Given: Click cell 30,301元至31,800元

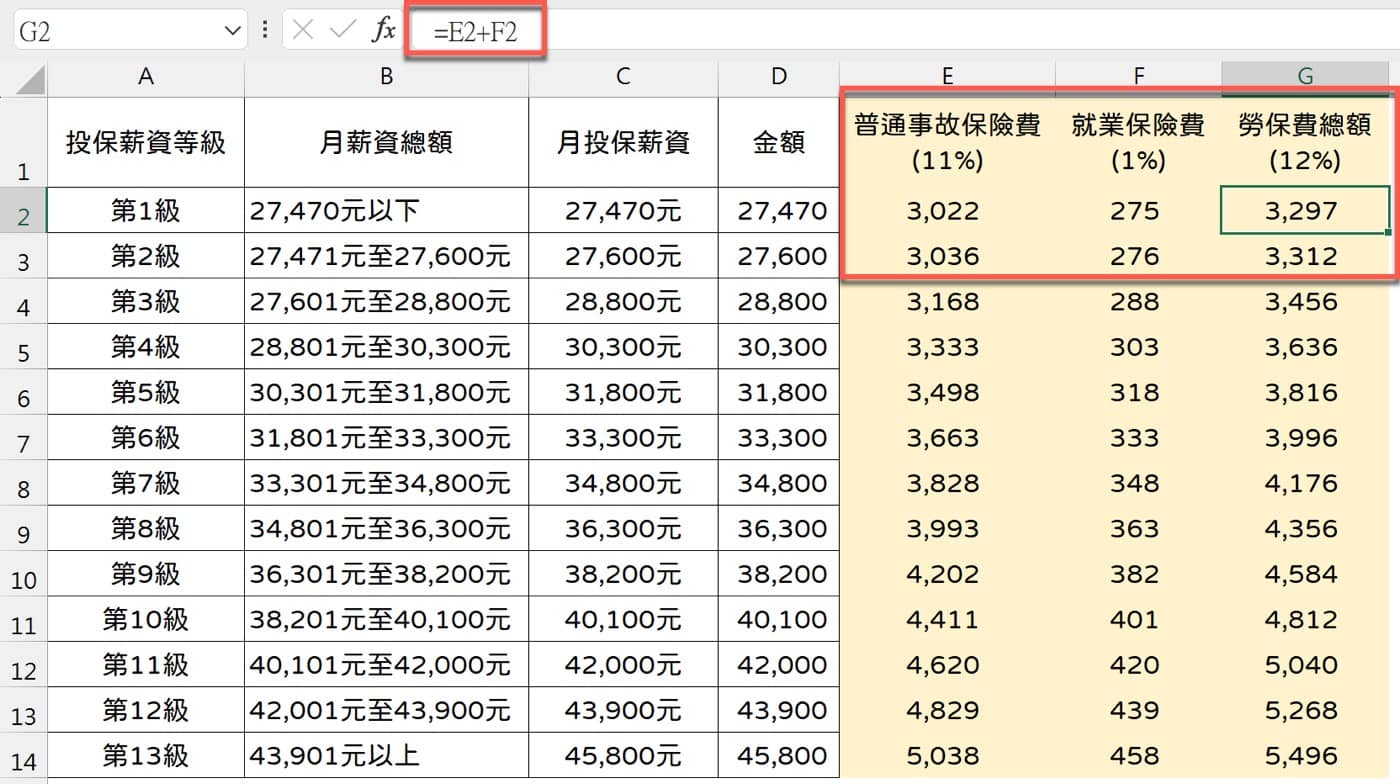Looking at the screenshot, I should [x=386, y=392].
